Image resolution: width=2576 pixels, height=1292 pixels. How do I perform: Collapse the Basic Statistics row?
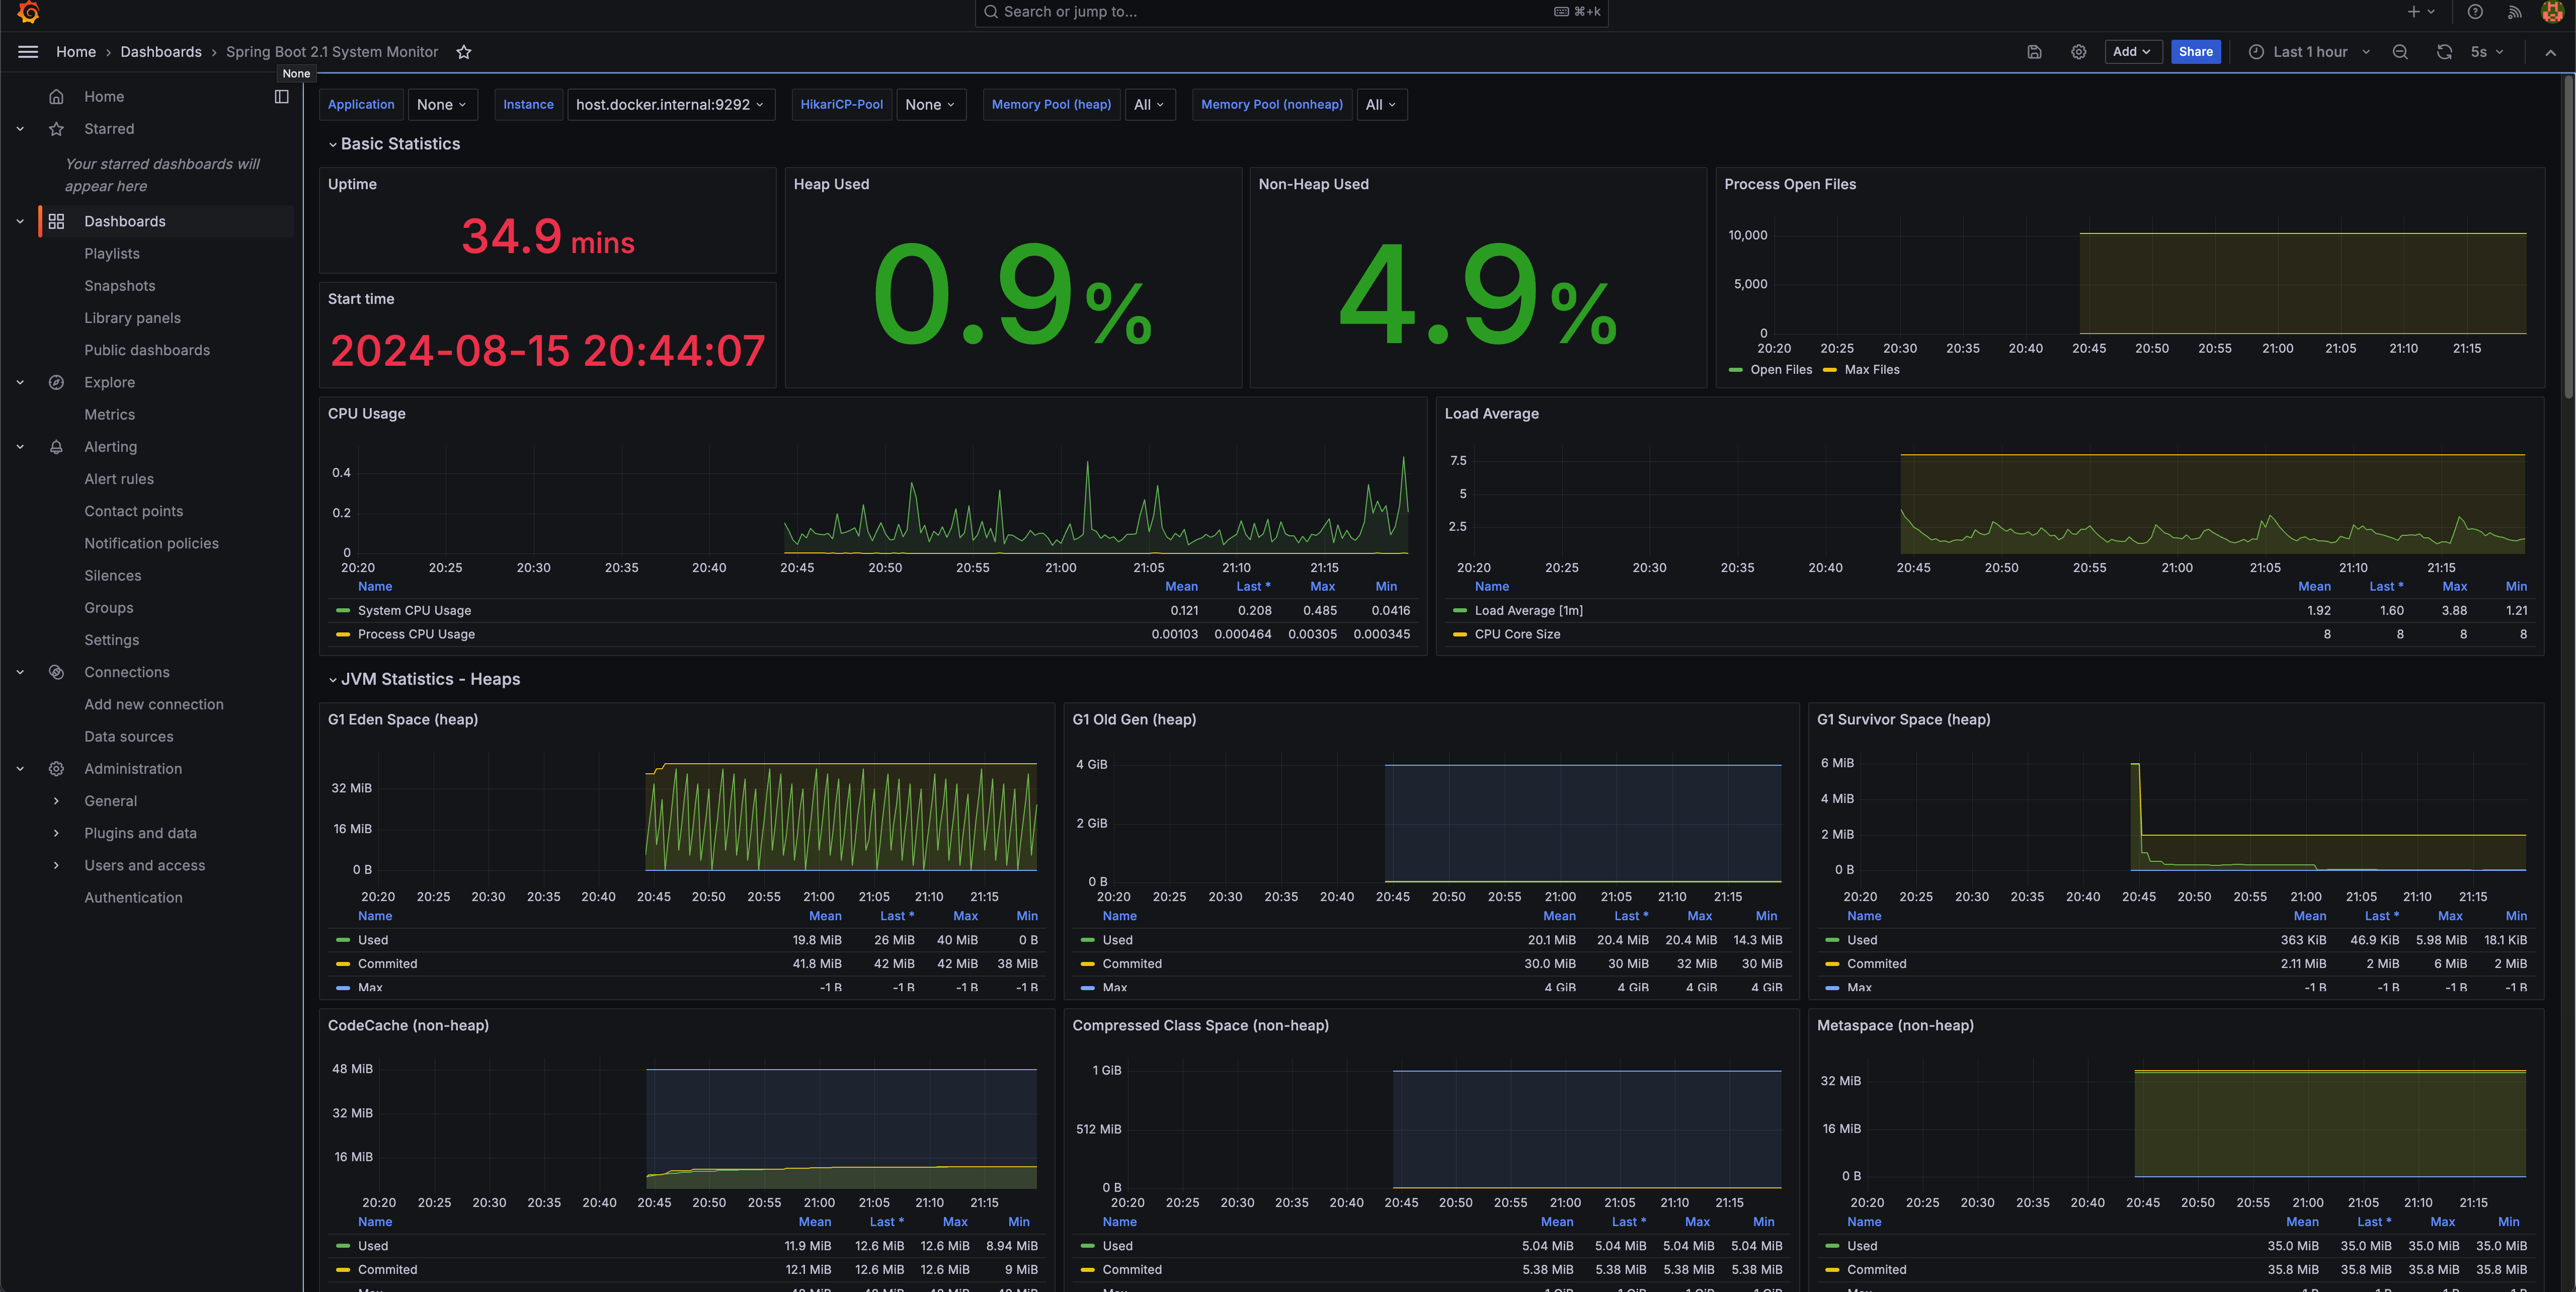pos(333,144)
